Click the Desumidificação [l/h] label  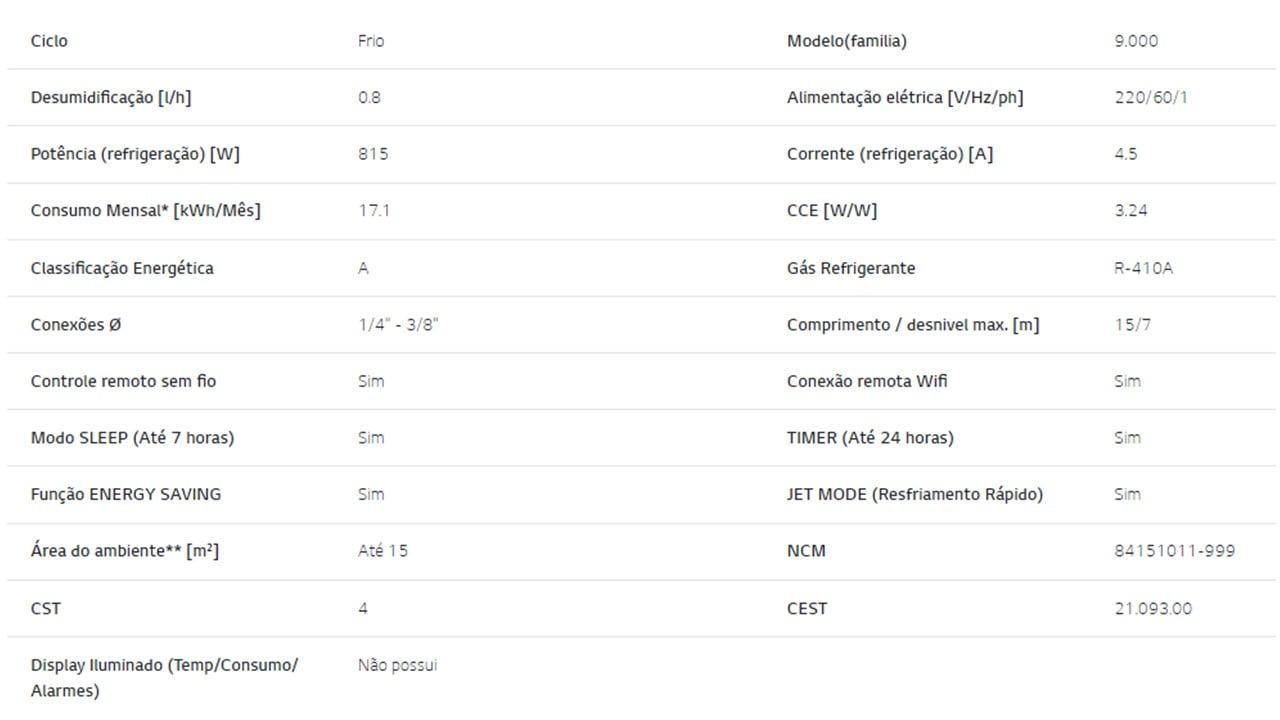pyautogui.click(x=111, y=98)
